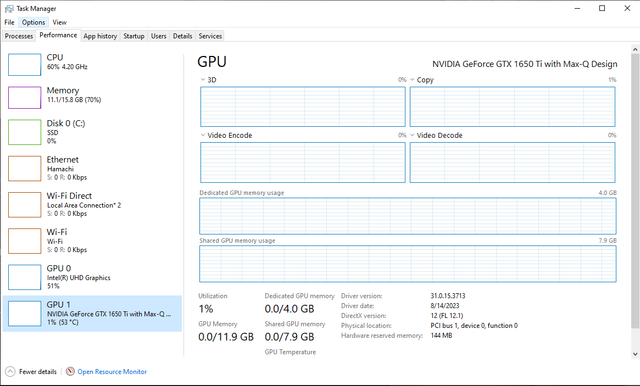The image size is (640, 386).
Task: Switch to the Processes tab
Action: 19,36
